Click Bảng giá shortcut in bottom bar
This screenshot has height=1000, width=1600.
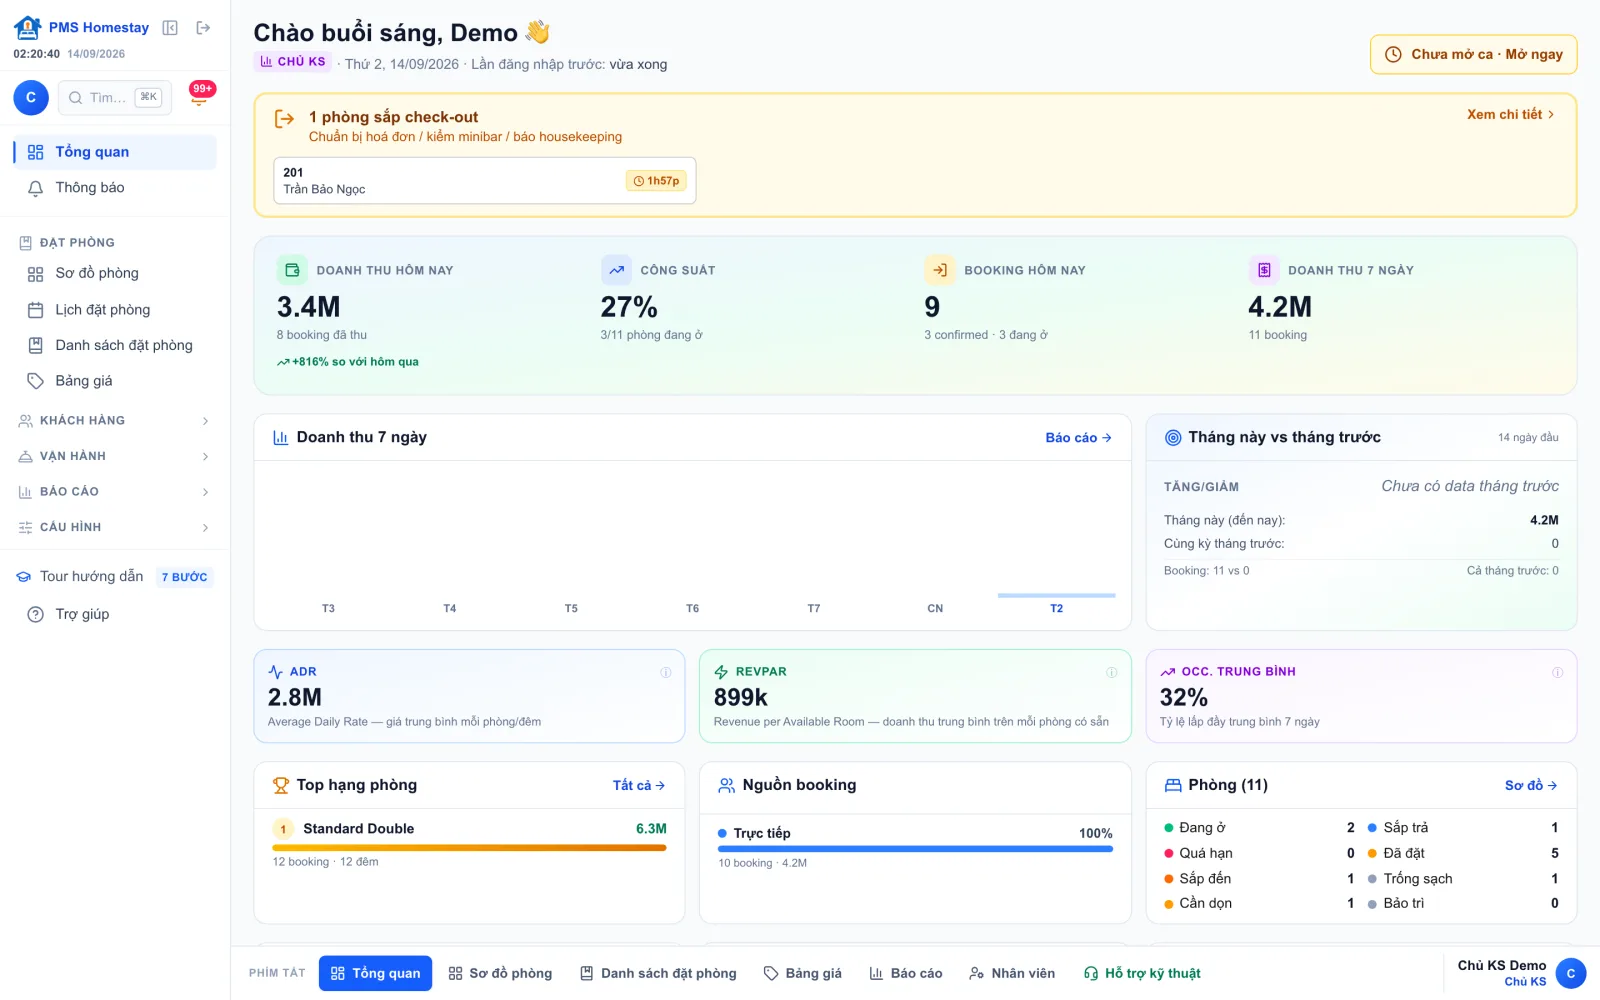(x=803, y=974)
